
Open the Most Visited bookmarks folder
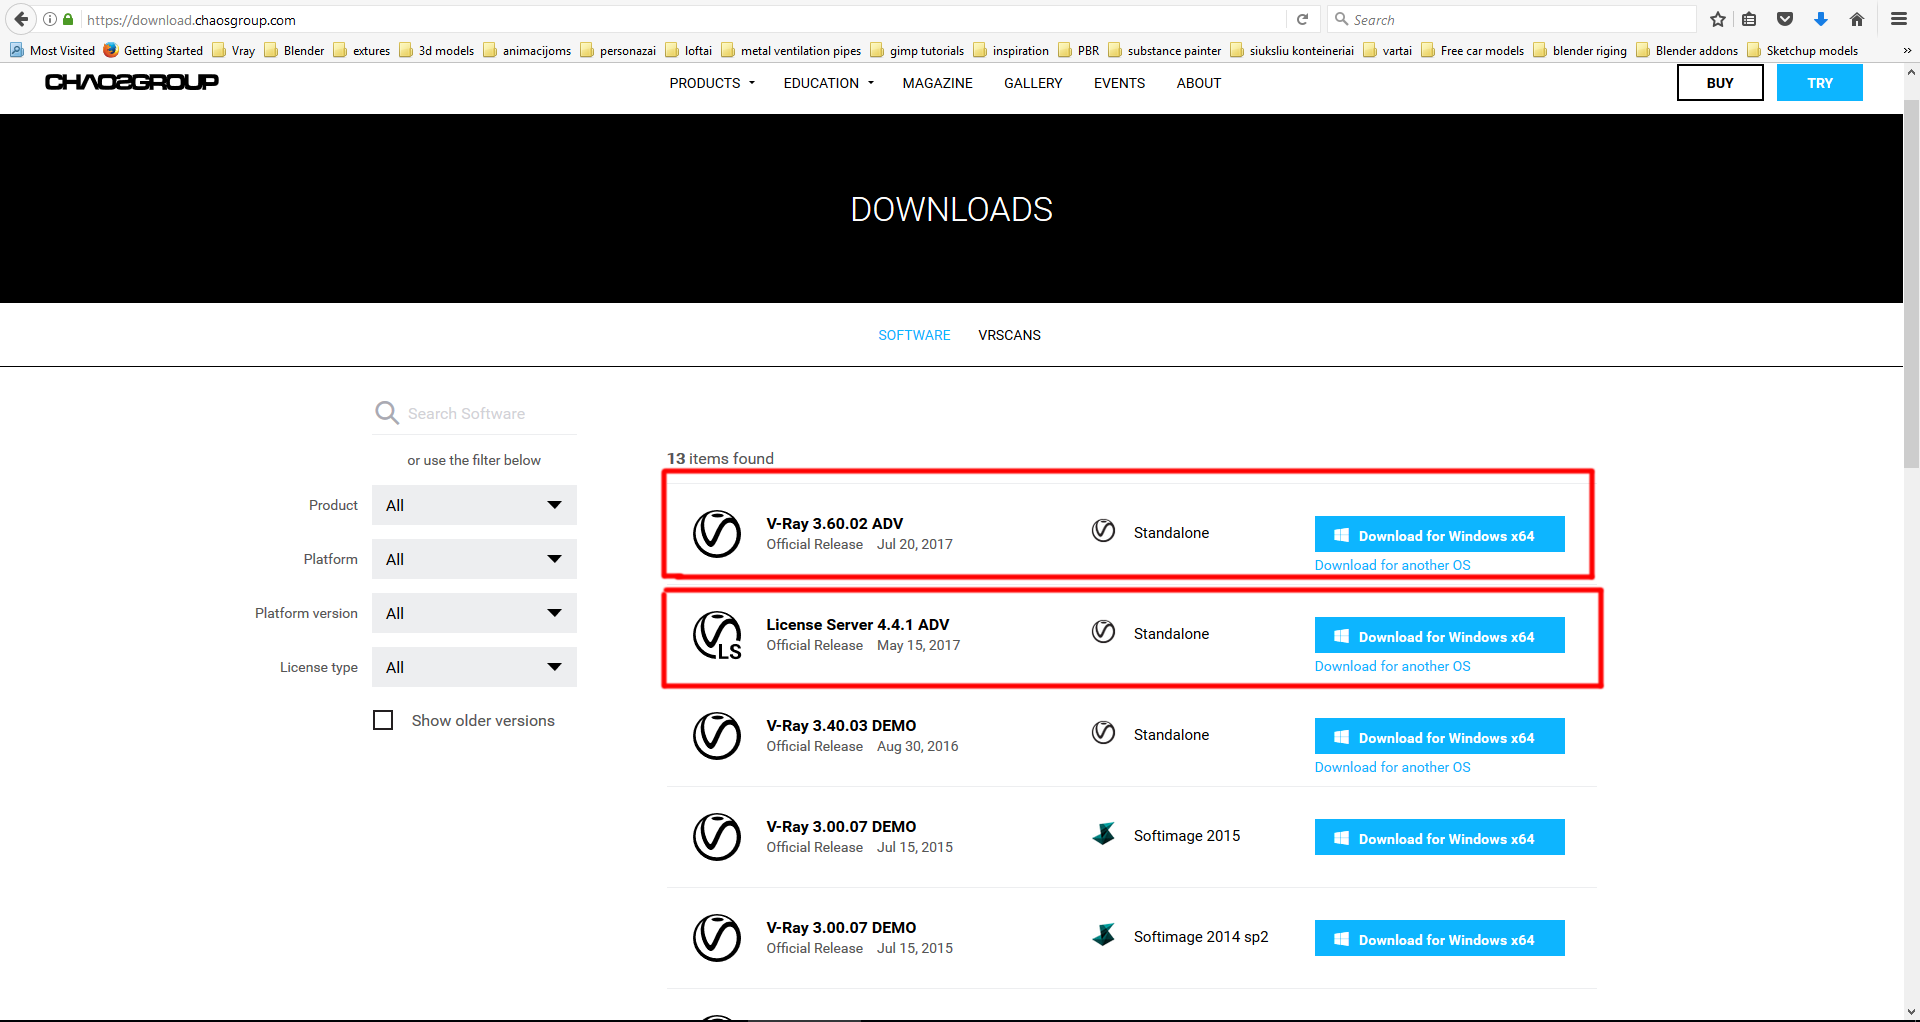[x=52, y=50]
